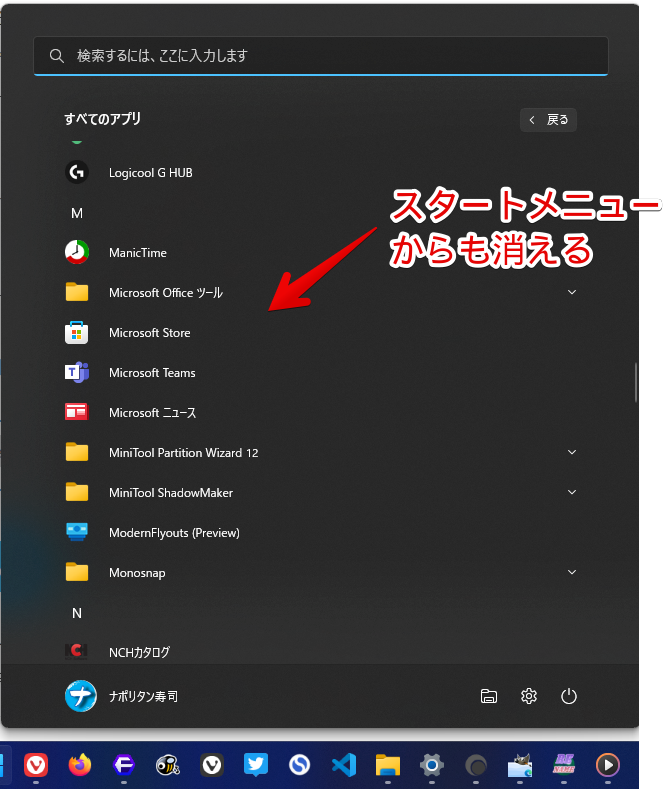Screen dimensions: 669x789
Task: Click the Monosnap folder icon
Action: [77, 572]
